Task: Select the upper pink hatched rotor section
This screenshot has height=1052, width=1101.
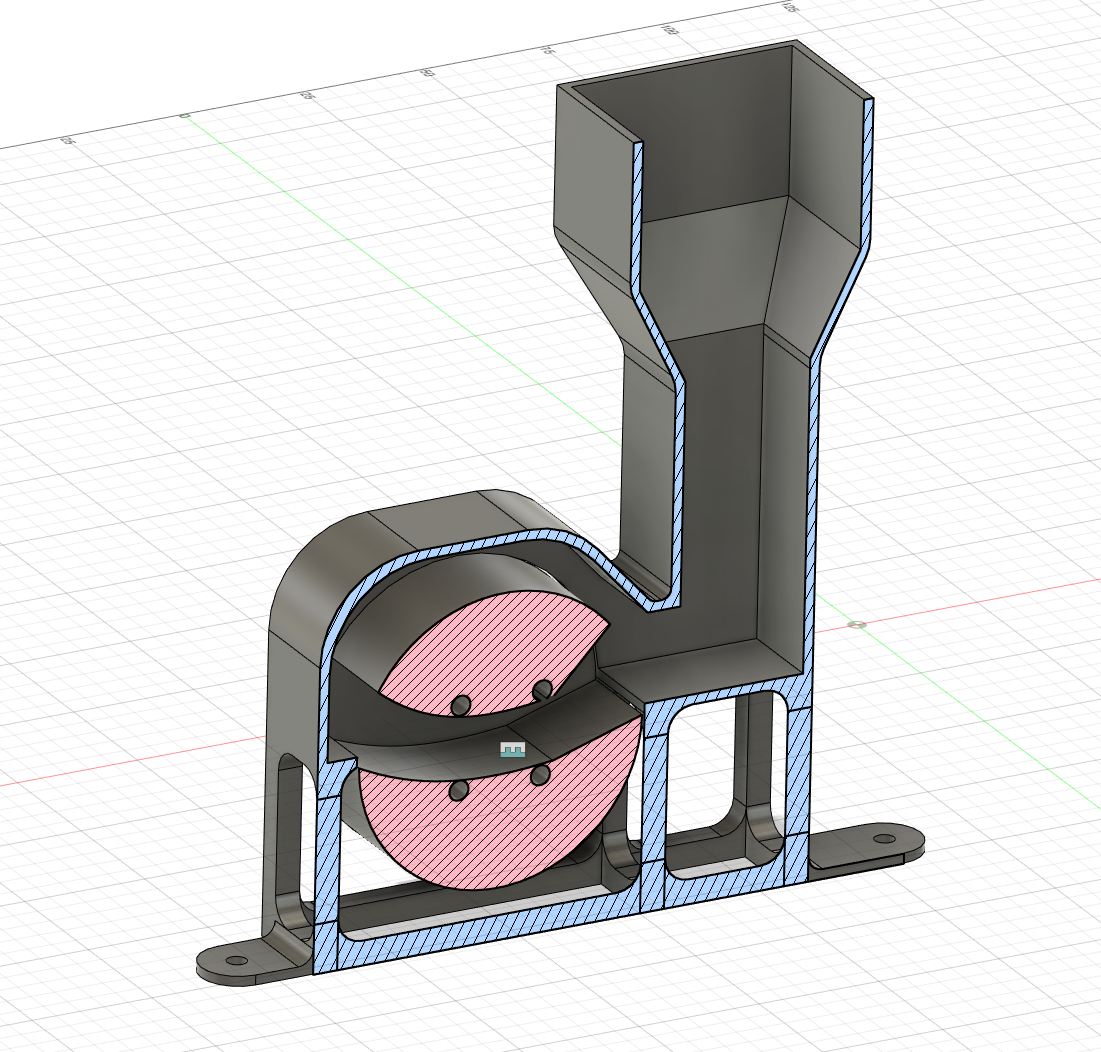Action: (x=495, y=652)
